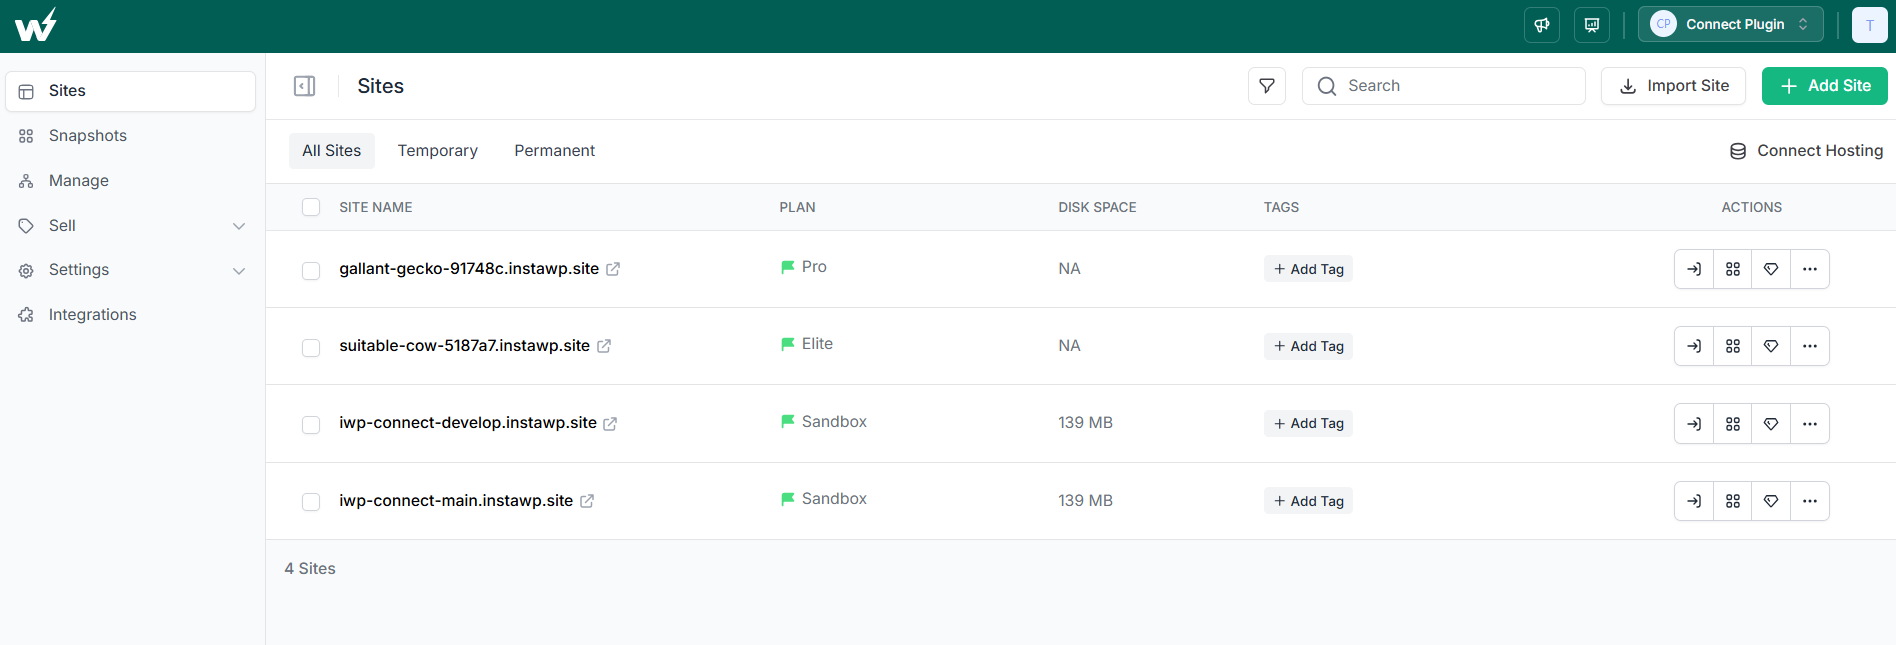Viewport: 1896px width, 645px height.
Task: Click the Import Site button
Action: 1673,86
